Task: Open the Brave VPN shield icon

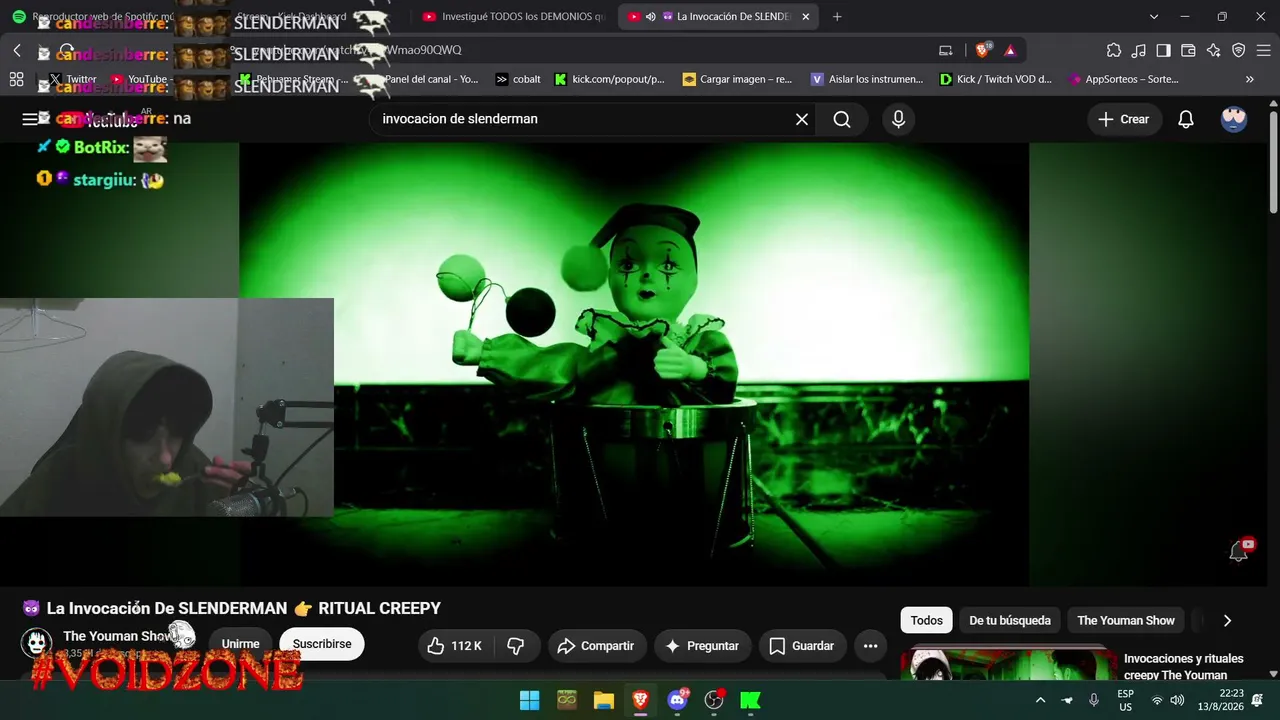Action: pos(1239,50)
